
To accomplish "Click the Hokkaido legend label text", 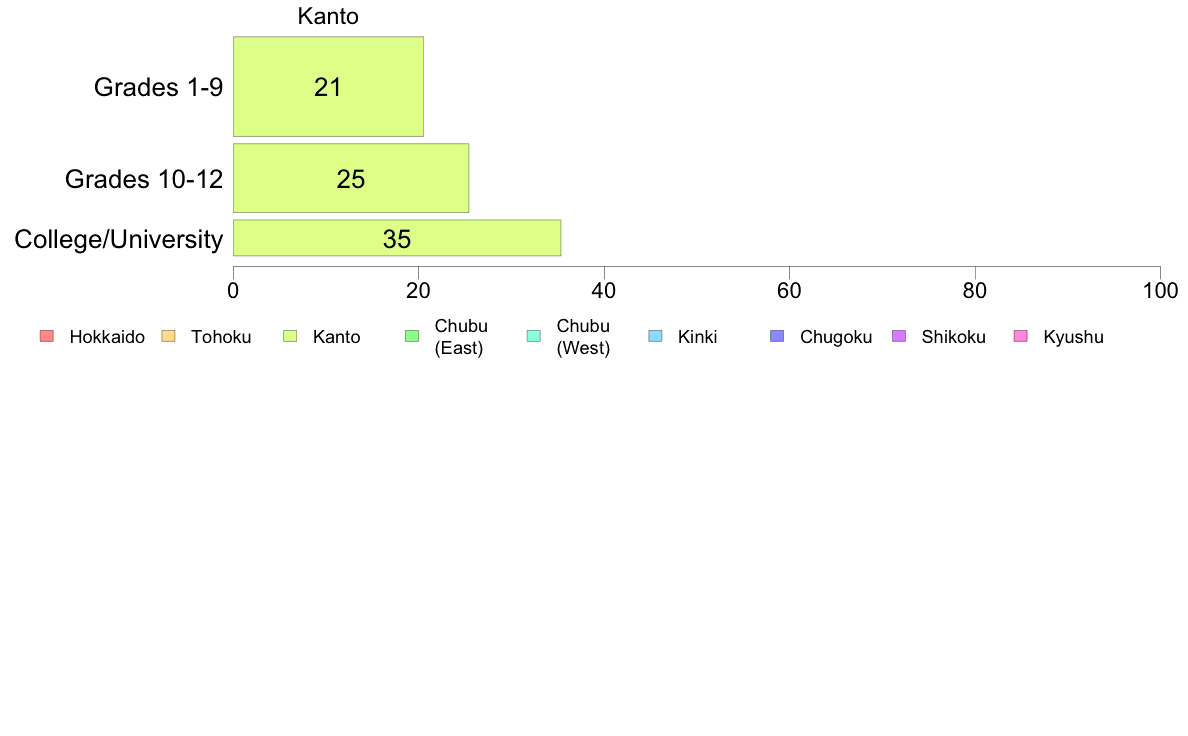I will tap(107, 337).
